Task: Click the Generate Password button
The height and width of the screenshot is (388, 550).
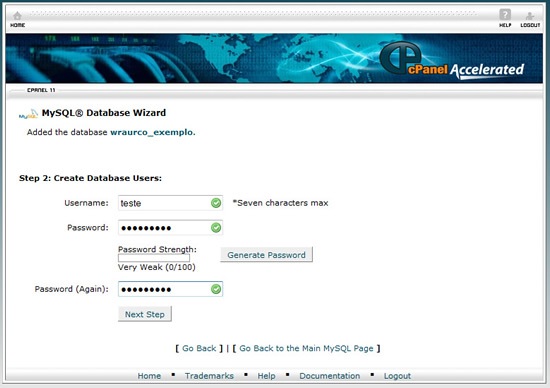Action: [x=266, y=255]
